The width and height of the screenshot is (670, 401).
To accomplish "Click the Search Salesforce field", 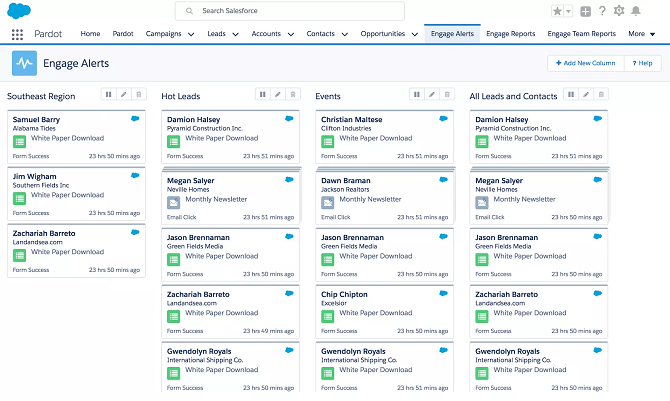I will [290, 11].
